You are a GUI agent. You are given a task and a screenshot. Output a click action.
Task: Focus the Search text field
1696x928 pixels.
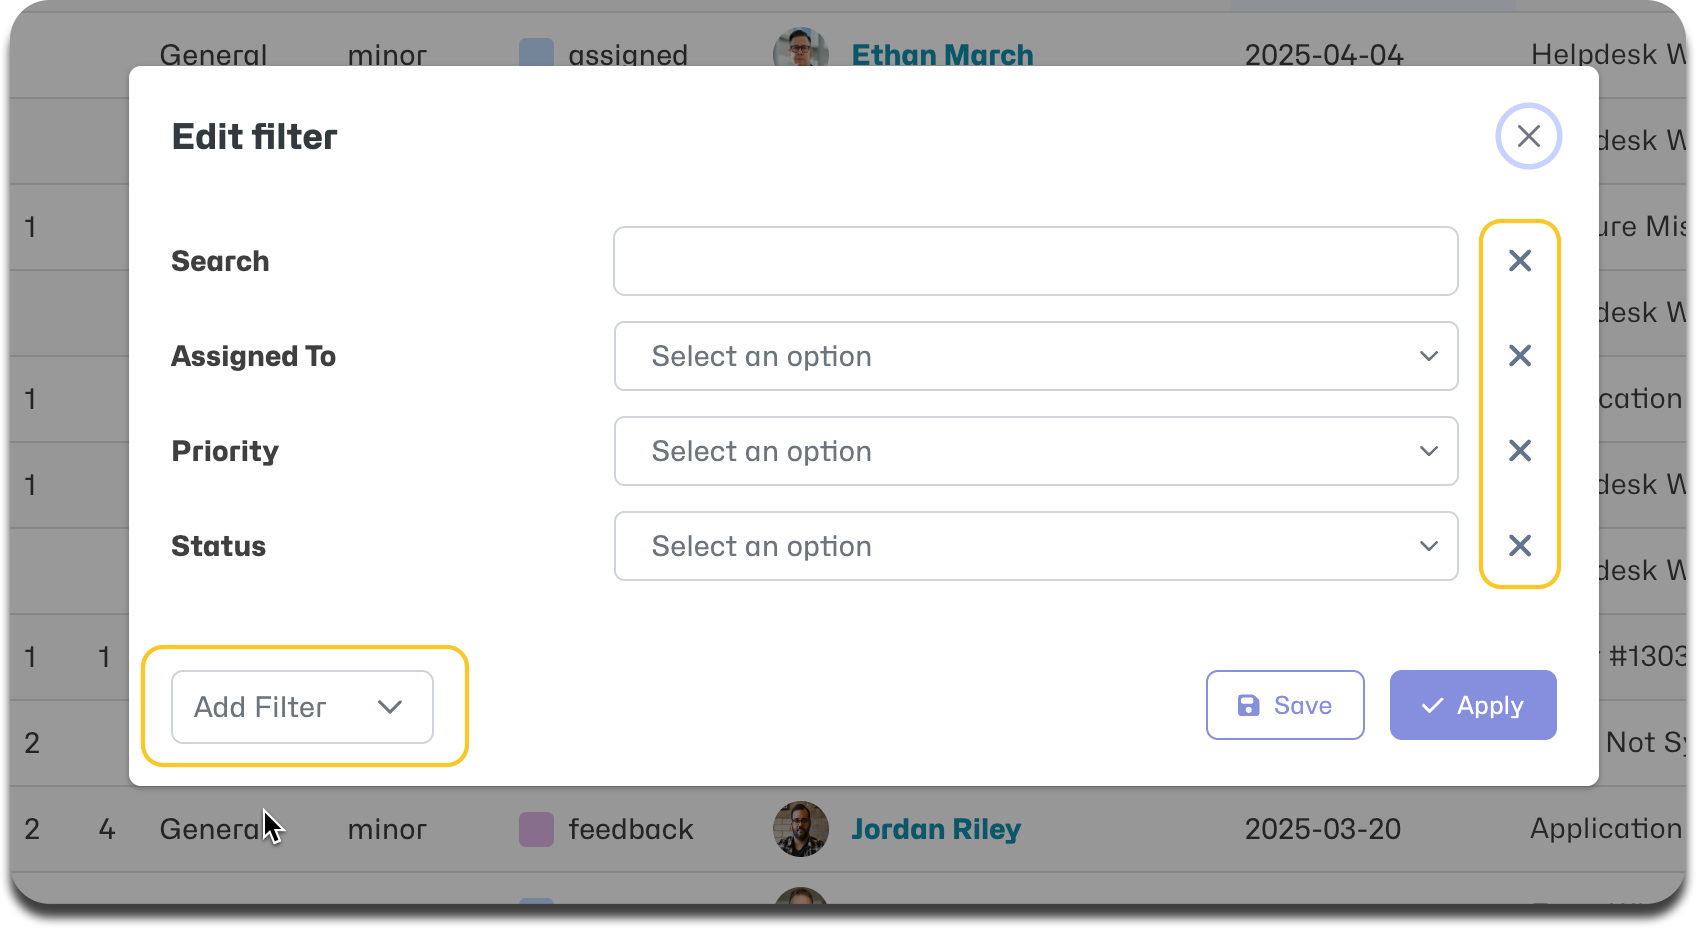coord(1036,261)
